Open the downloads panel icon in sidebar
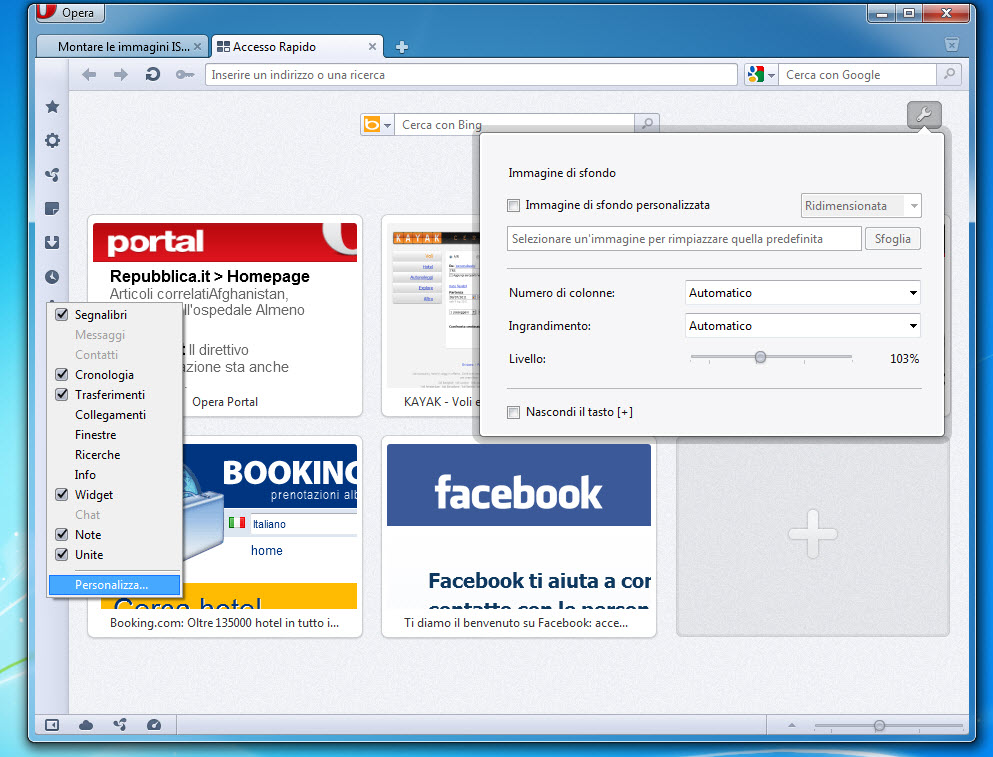The width and height of the screenshot is (993, 757). tap(52, 243)
